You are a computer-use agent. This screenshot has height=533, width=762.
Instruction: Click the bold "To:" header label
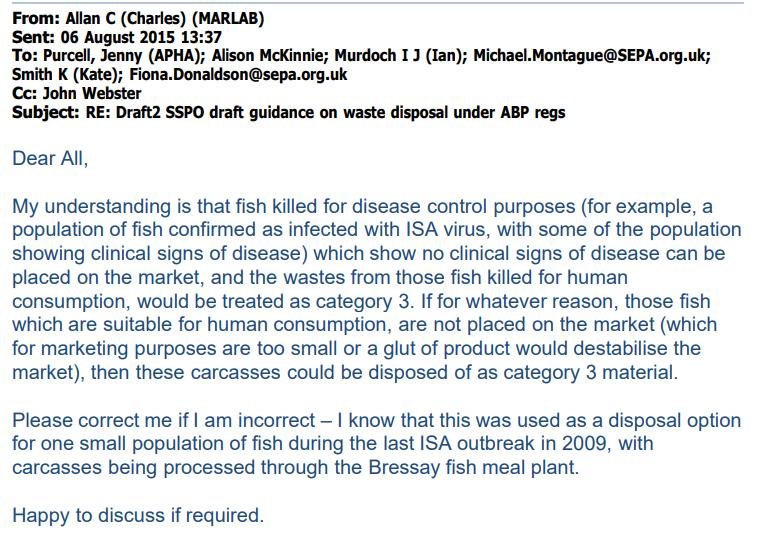[x=23, y=56]
